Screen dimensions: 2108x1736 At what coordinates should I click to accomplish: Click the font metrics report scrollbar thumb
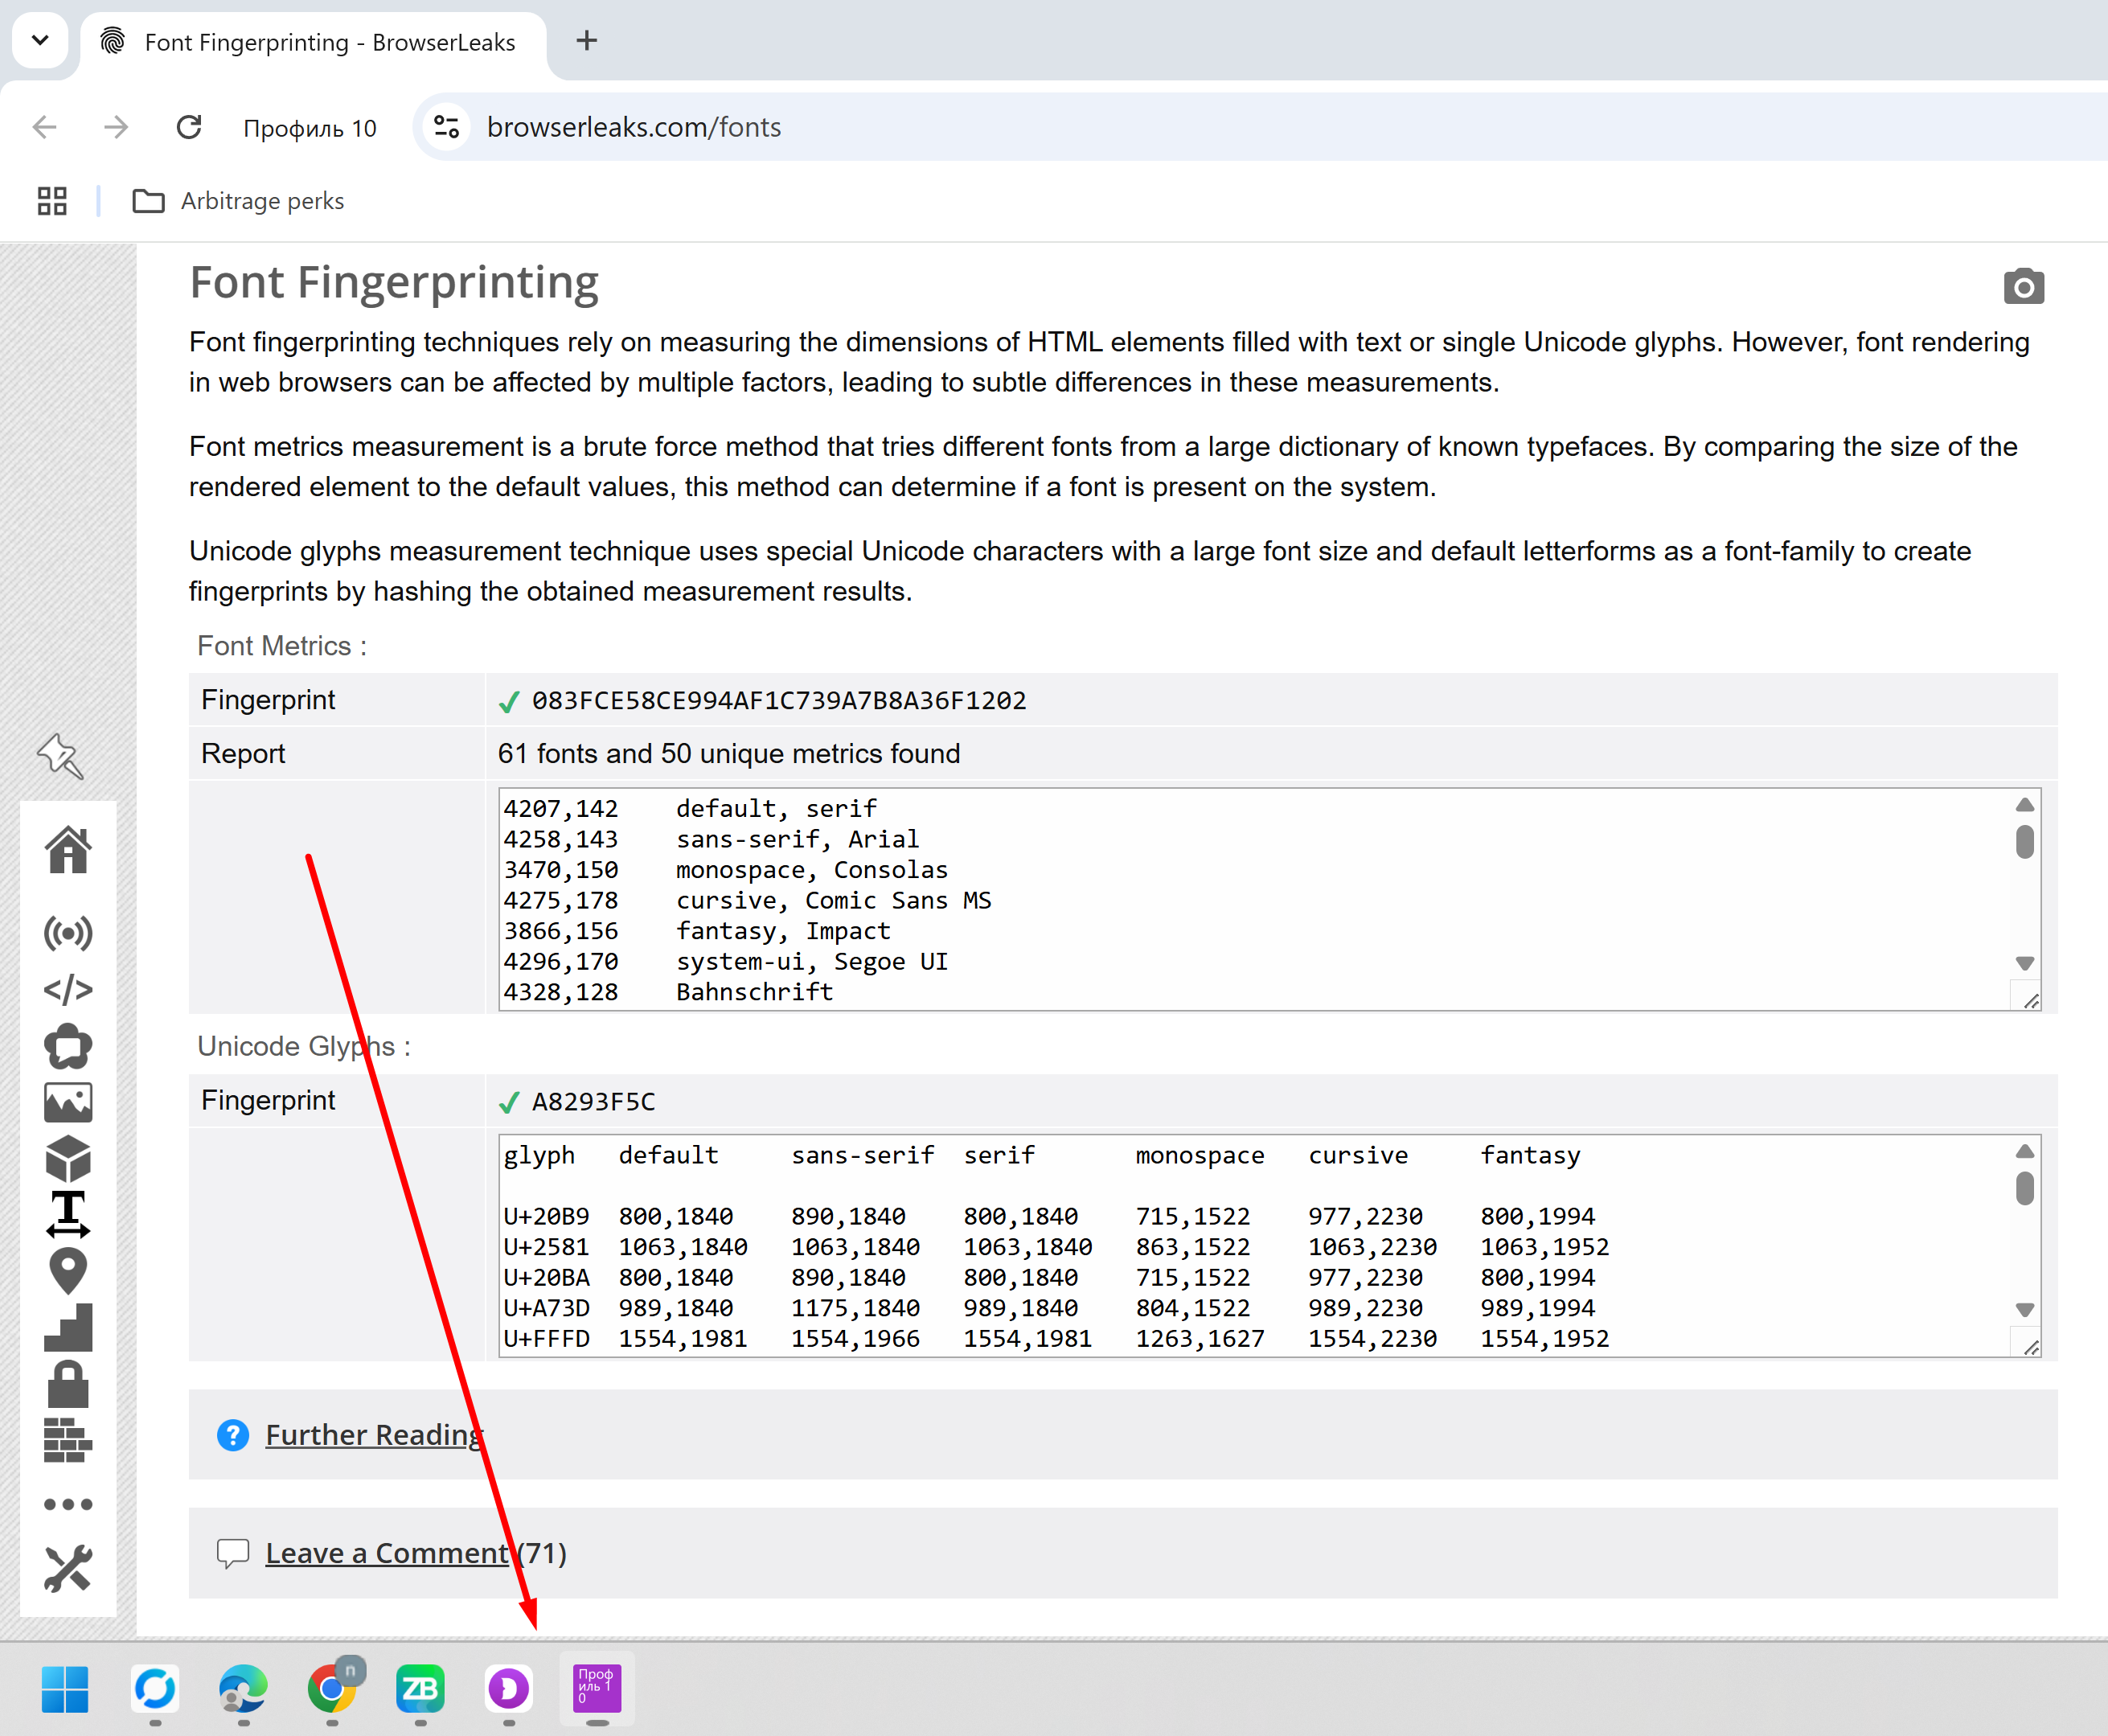pyautogui.click(x=2024, y=842)
